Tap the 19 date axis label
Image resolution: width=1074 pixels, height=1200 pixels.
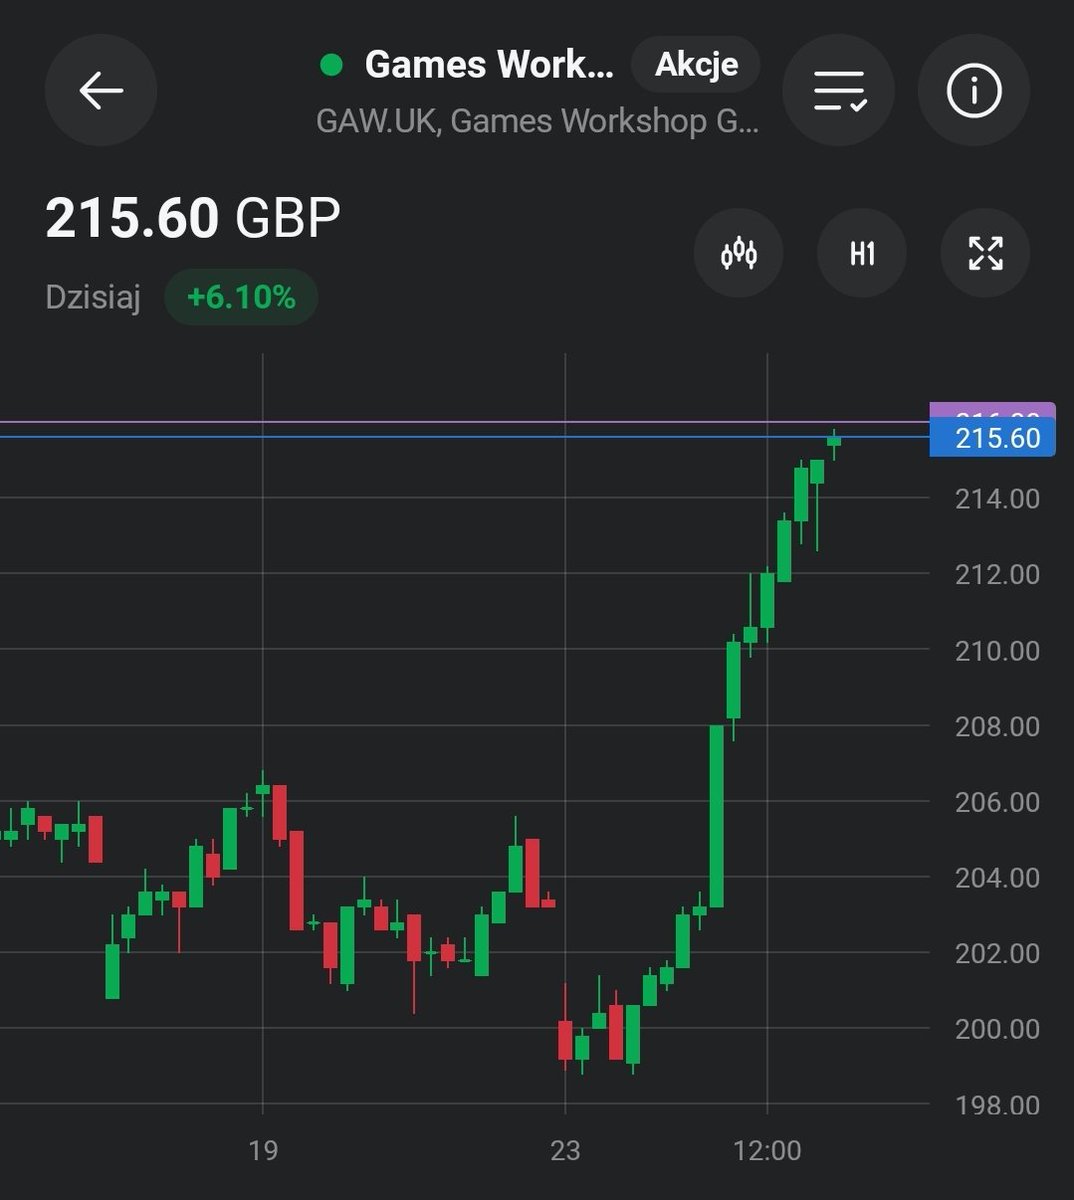point(262,1151)
